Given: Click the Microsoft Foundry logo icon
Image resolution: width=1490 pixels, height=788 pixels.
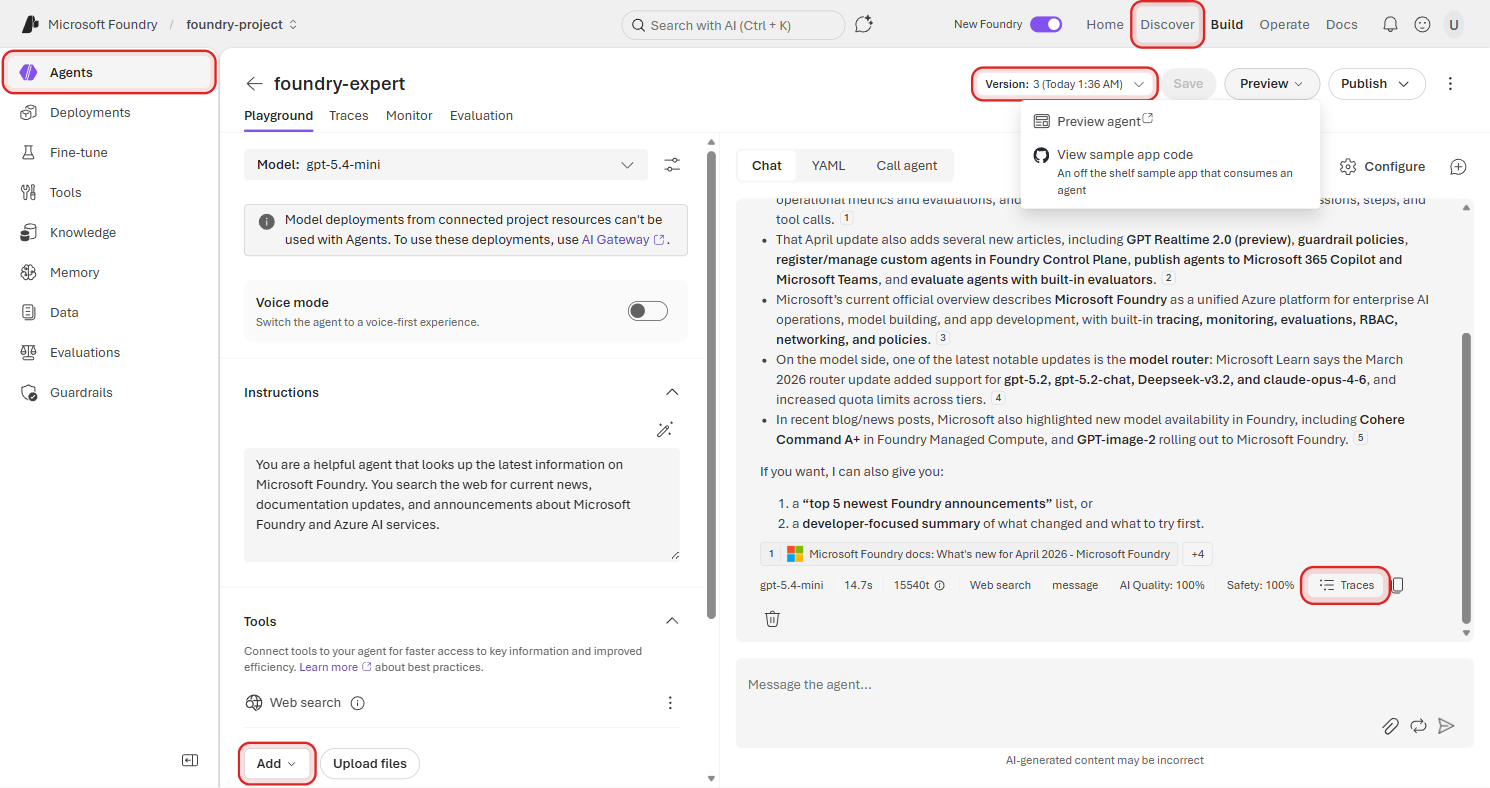Looking at the screenshot, I should pyautogui.click(x=30, y=24).
